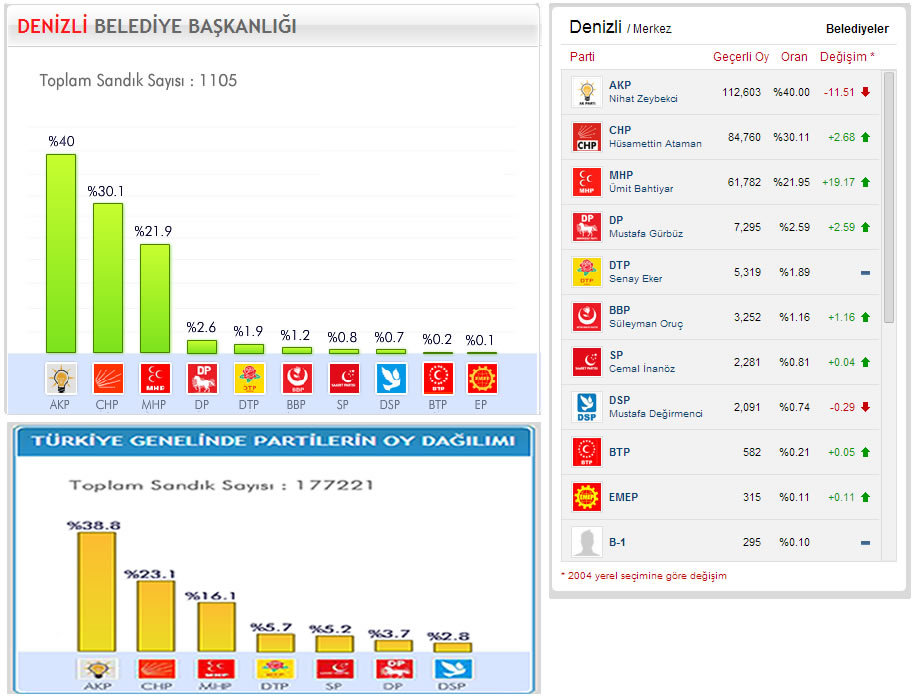The height and width of the screenshot is (700, 917).
Task: Click the Denizli heading in the results panel
Action: point(595,27)
